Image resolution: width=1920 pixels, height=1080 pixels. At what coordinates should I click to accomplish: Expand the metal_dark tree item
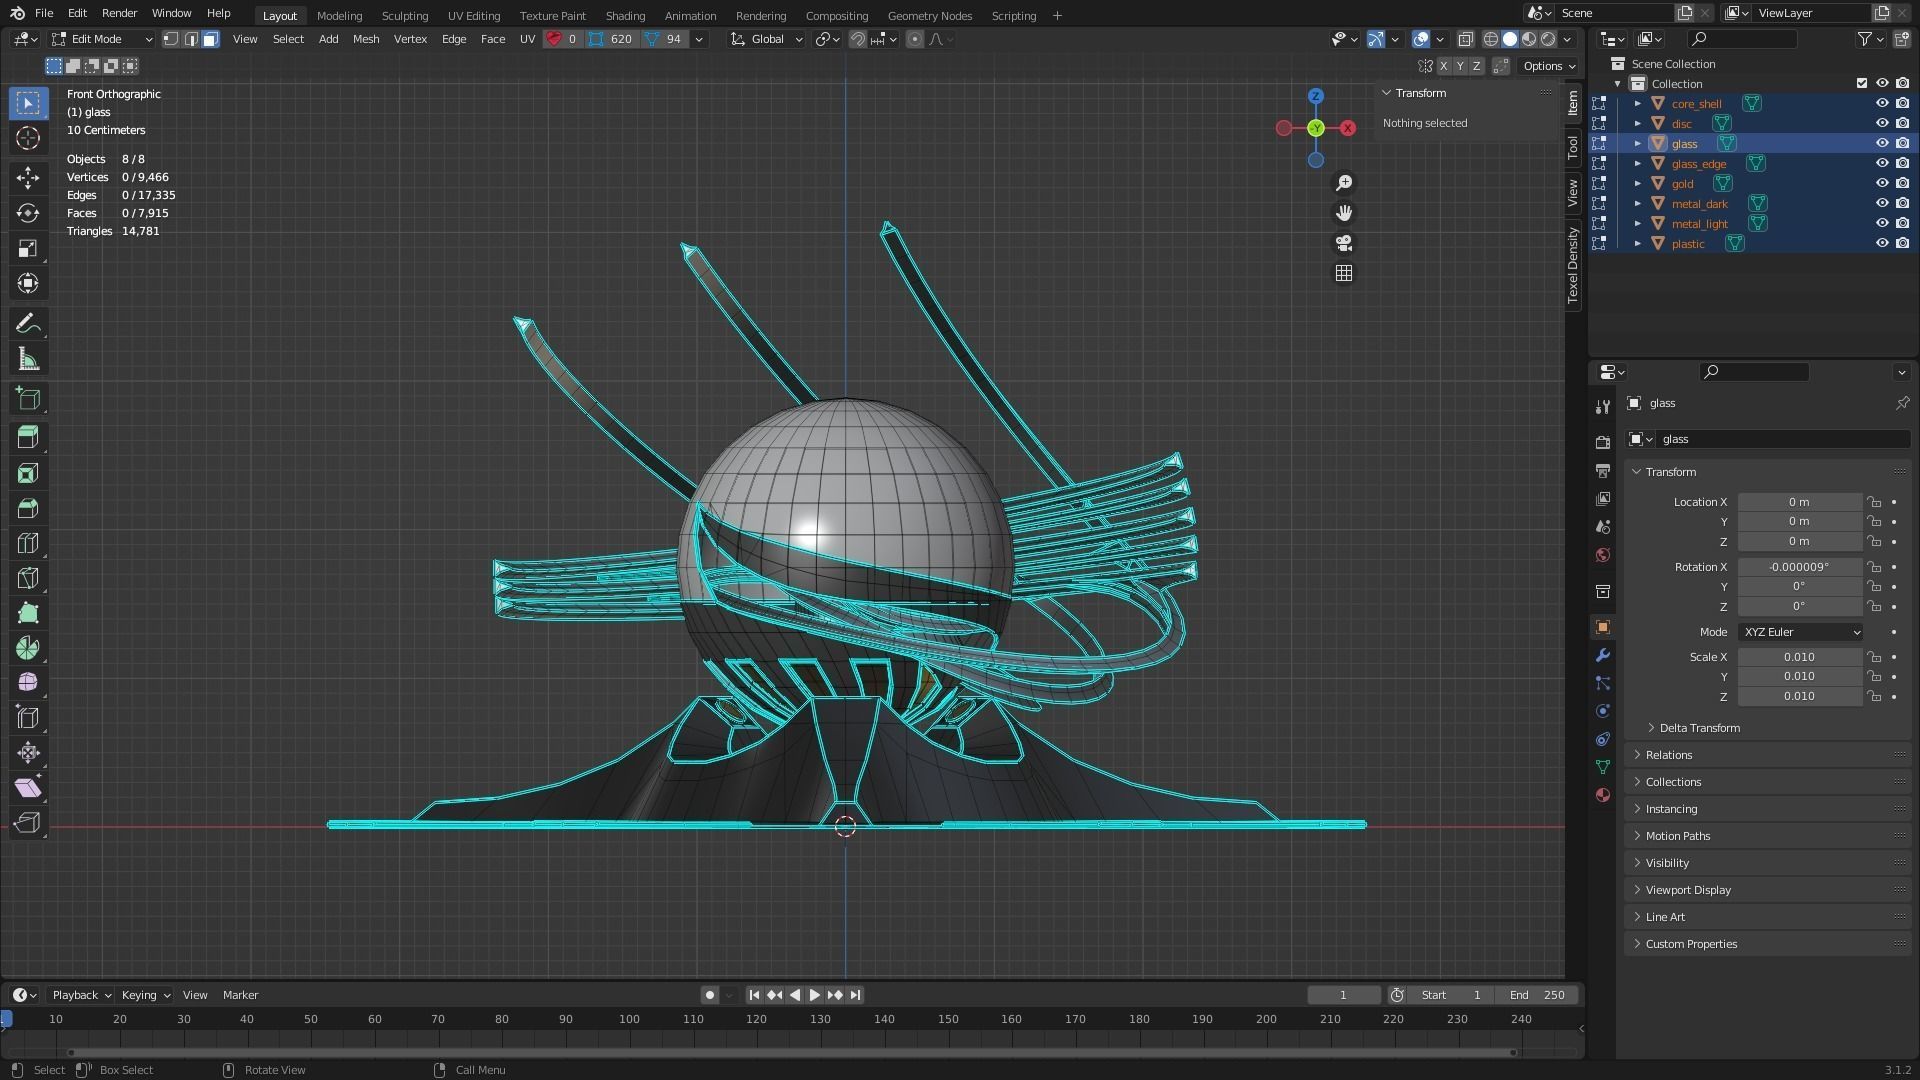(1638, 204)
